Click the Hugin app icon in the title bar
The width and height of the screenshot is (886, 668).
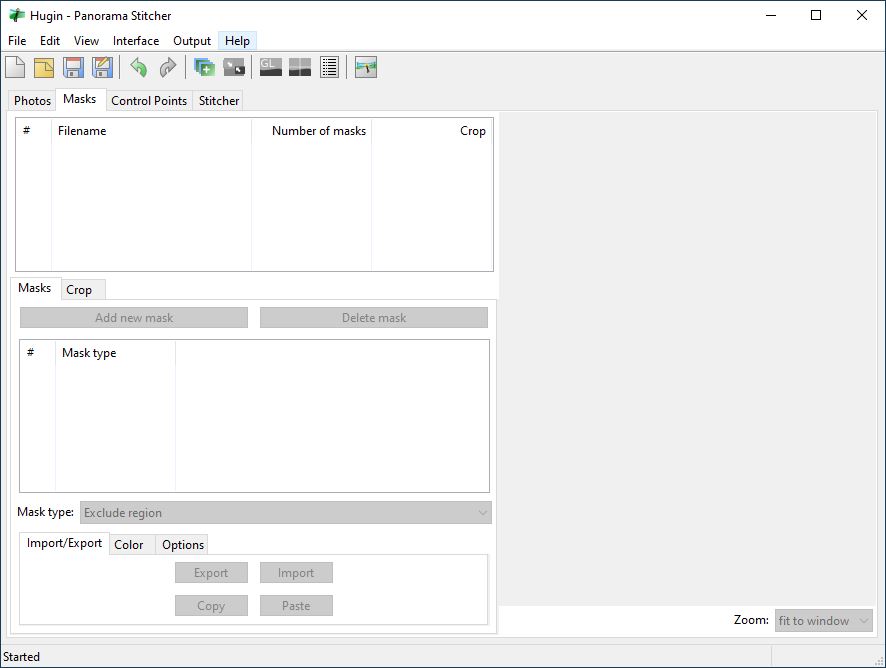(x=17, y=15)
